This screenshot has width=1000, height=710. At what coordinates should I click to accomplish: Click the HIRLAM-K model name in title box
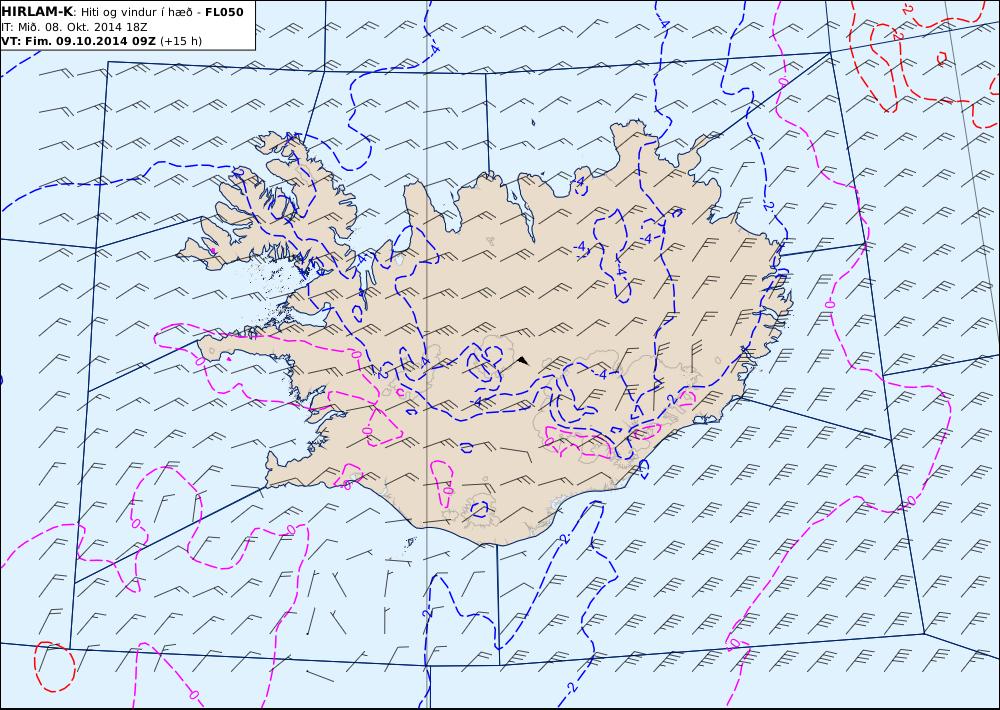pos(38,12)
